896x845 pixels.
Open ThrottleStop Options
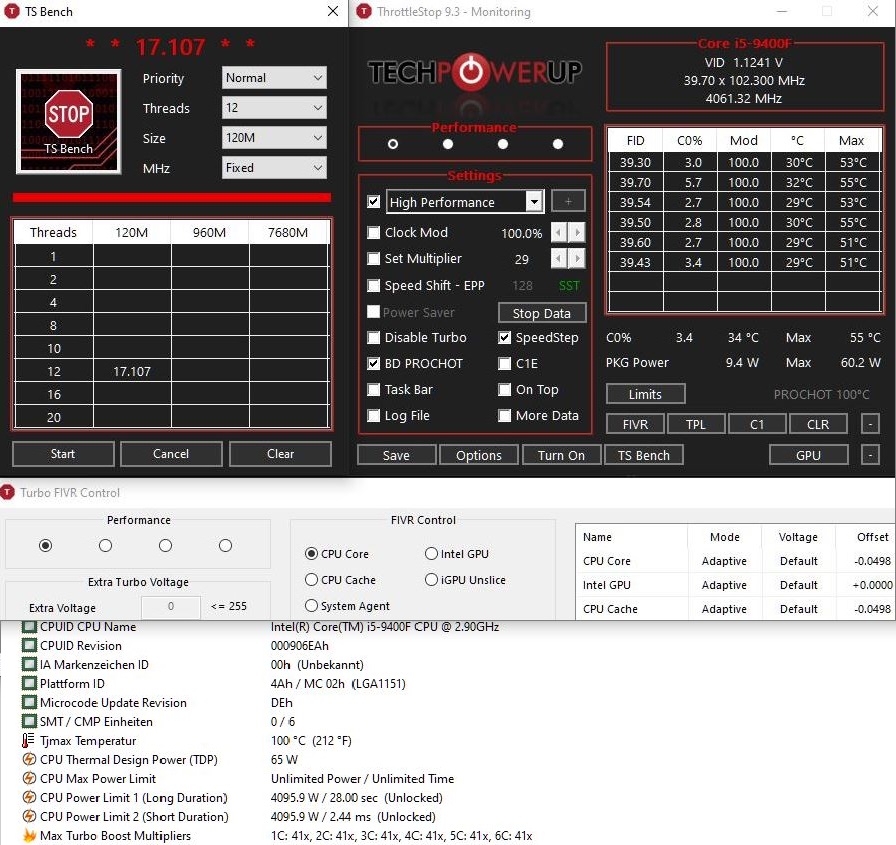(479, 455)
